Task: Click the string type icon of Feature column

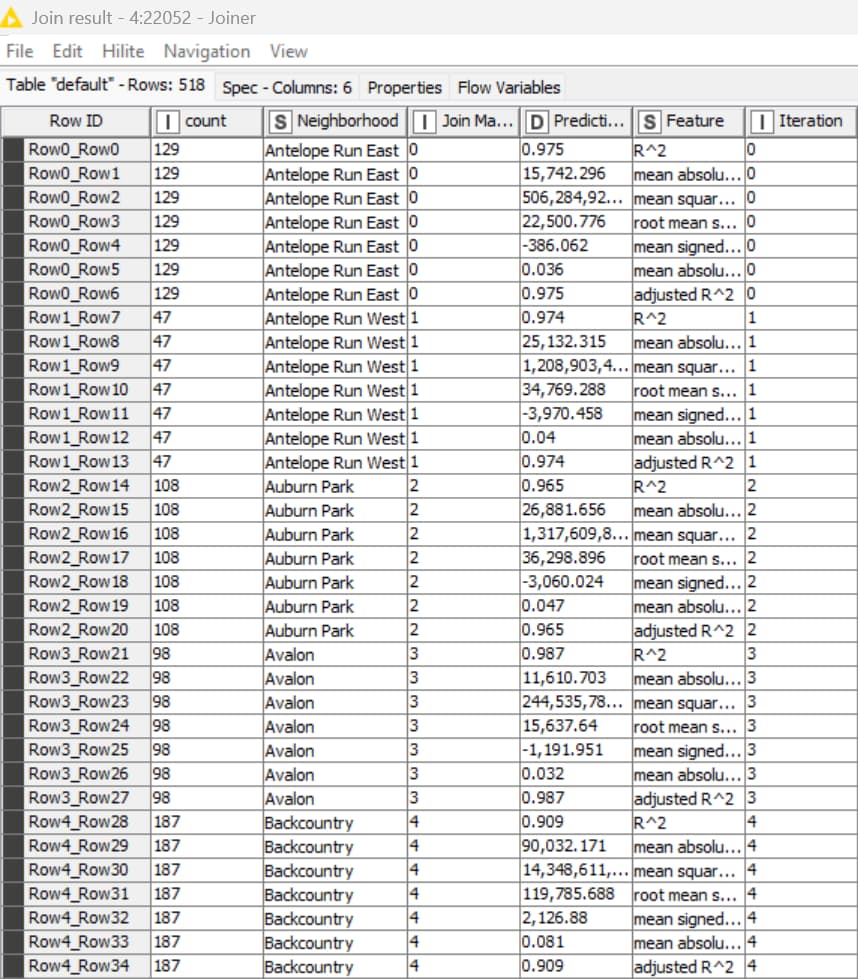Action: [649, 122]
